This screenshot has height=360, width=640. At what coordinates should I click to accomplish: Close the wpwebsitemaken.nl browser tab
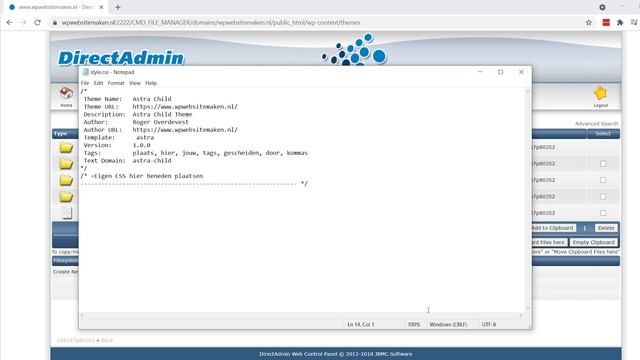tap(101, 7)
